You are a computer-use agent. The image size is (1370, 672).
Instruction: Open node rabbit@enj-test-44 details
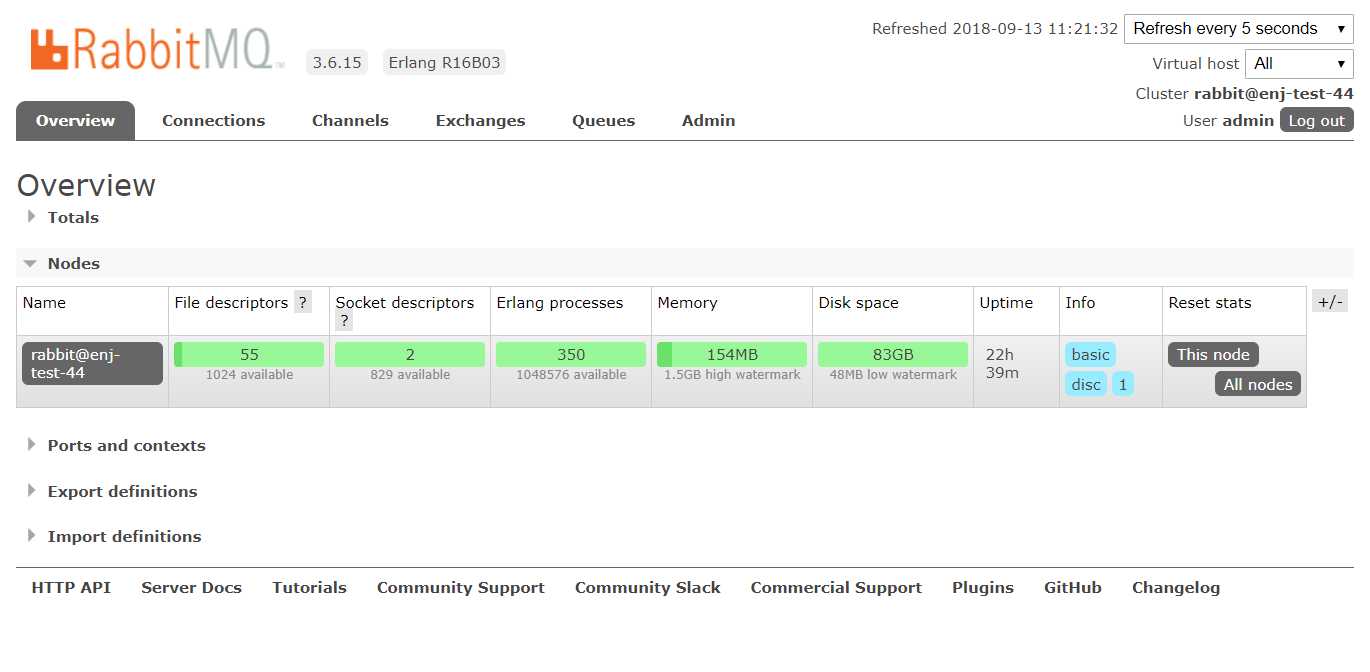tap(92, 363)
